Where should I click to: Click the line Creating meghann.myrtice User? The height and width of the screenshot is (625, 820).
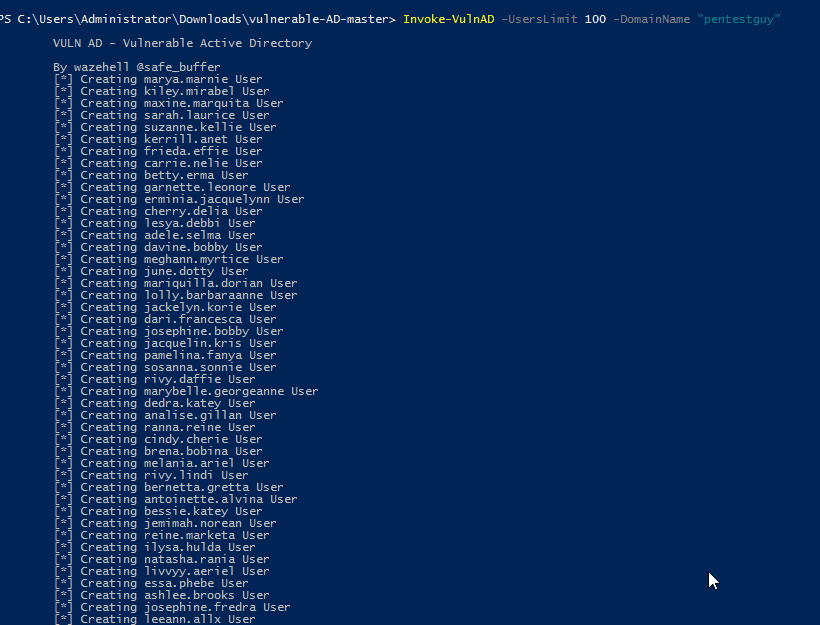pos(168,259)
